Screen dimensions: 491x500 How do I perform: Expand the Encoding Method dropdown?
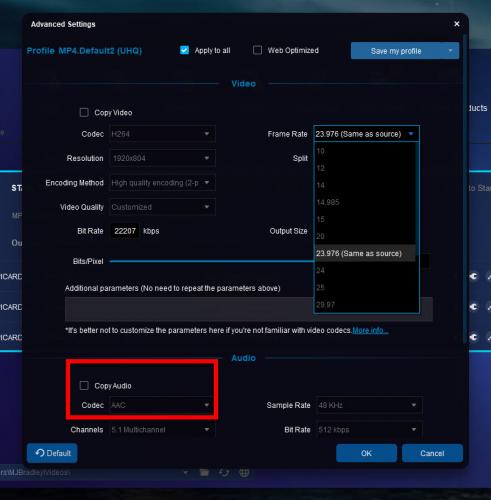coord(162,183)
